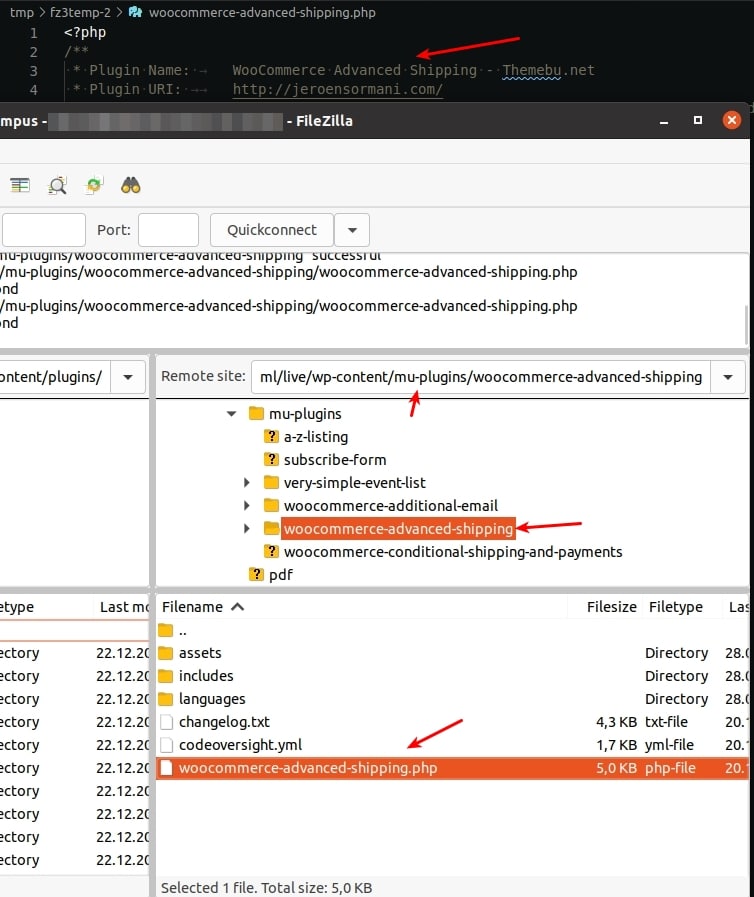Open the jeroensormani.com link in editor
Image resolution: width=754 pixels, height=897 pixels.
click(338, 89)
